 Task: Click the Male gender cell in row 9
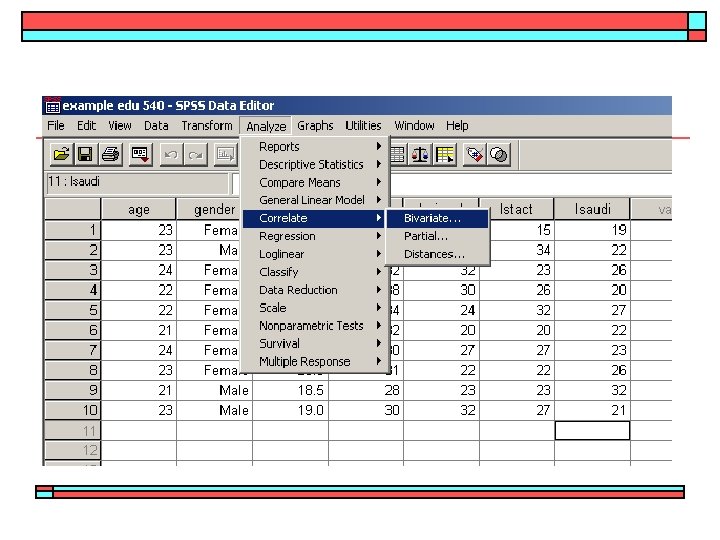coord(214,390)
